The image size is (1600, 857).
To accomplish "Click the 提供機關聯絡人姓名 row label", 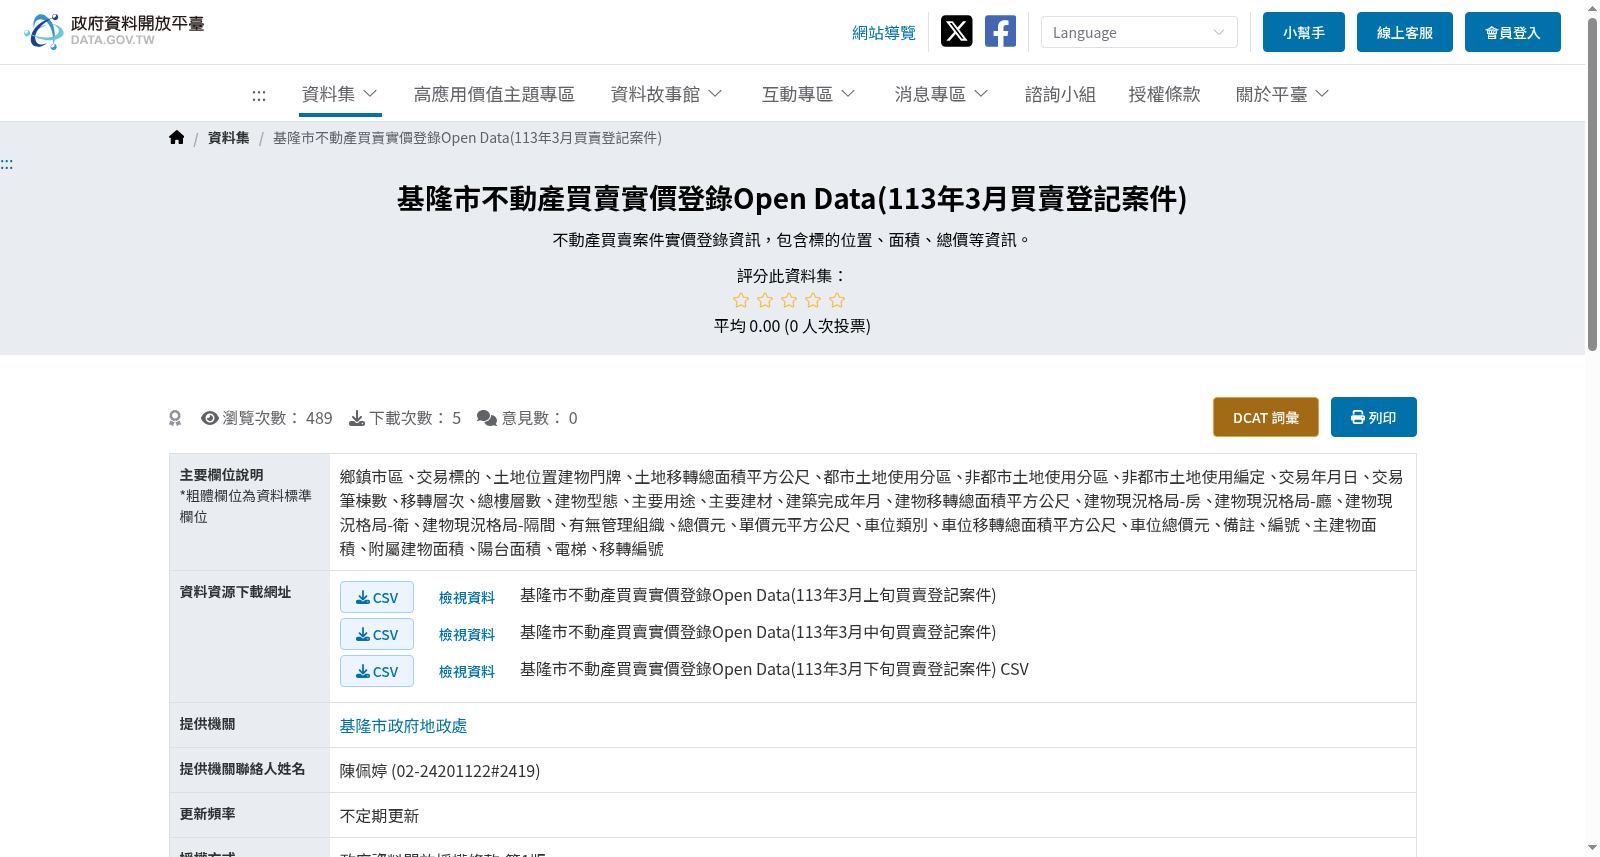I will point(243,769).
